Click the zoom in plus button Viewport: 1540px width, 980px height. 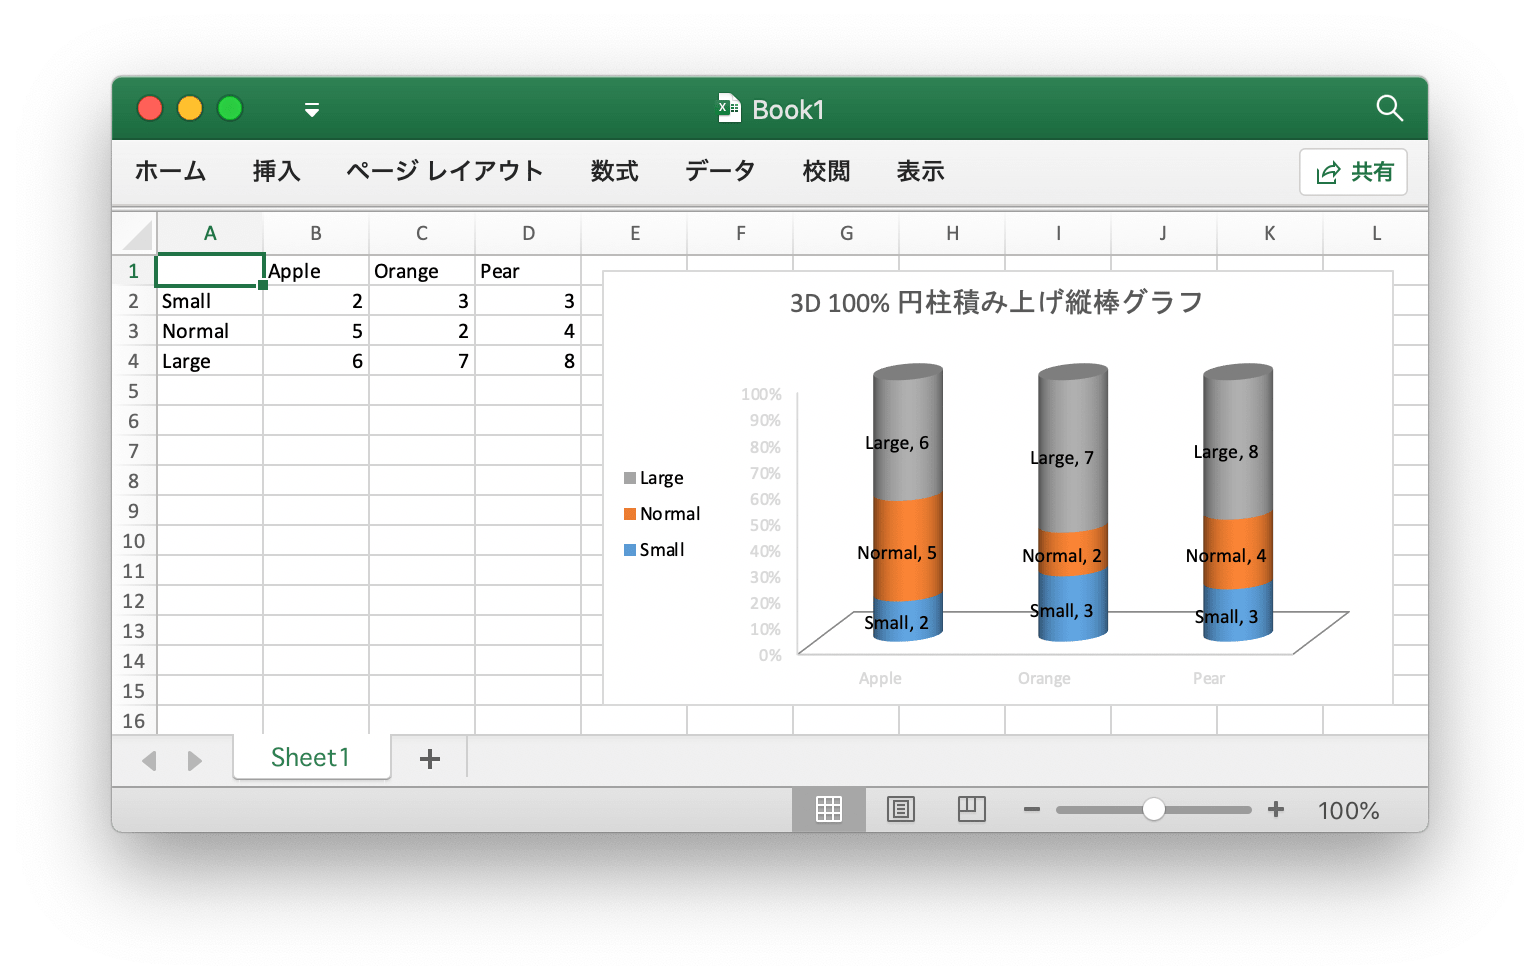pyautogui.click(x=1276, y=809)
